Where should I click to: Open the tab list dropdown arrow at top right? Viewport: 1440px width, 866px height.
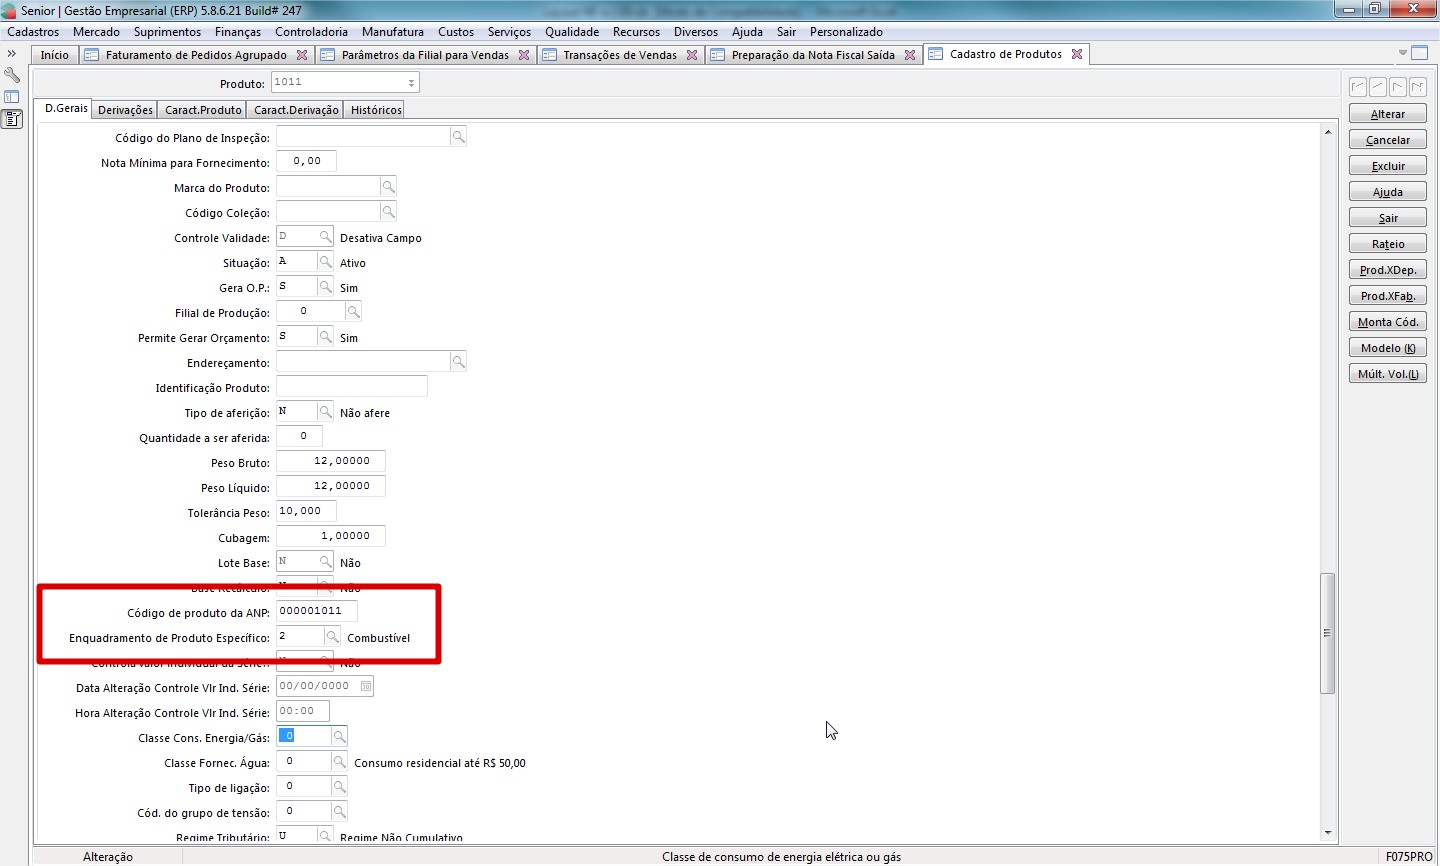[x=1402, y=53]
